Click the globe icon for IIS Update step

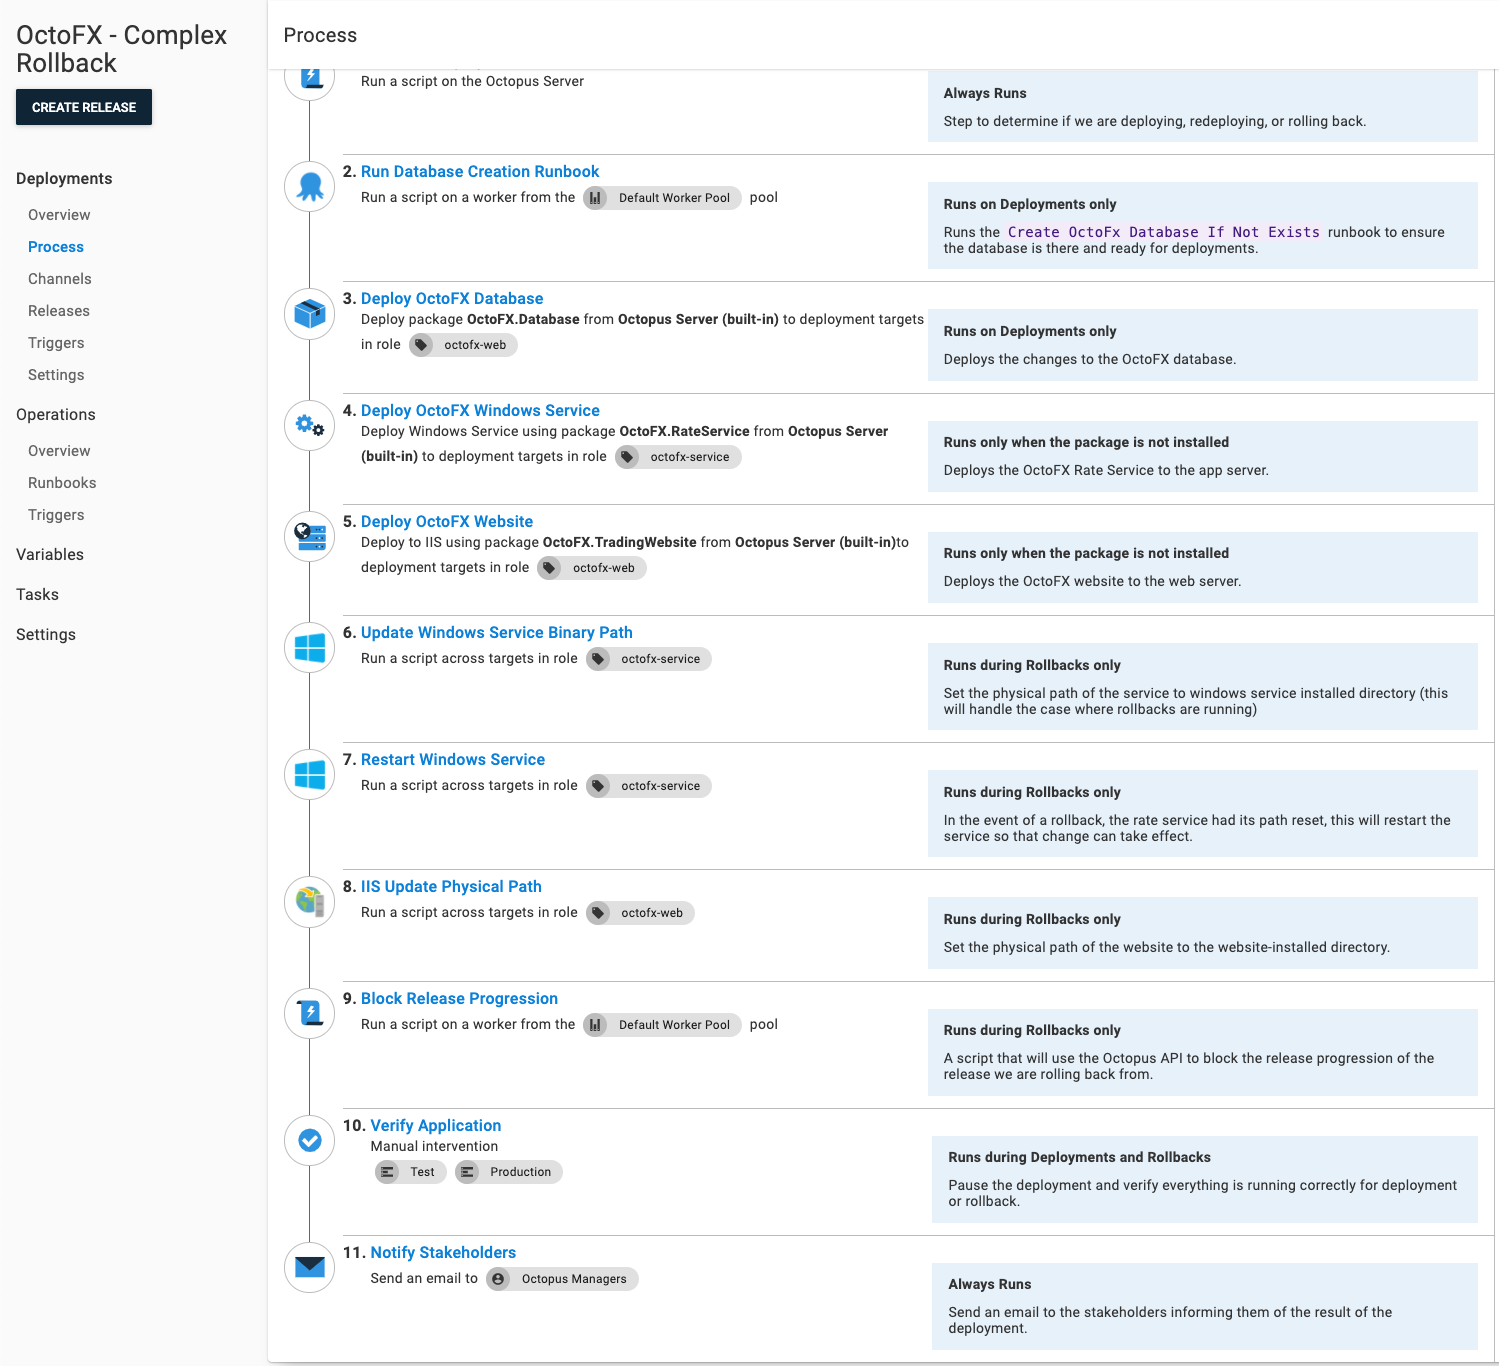pos(310,902)
